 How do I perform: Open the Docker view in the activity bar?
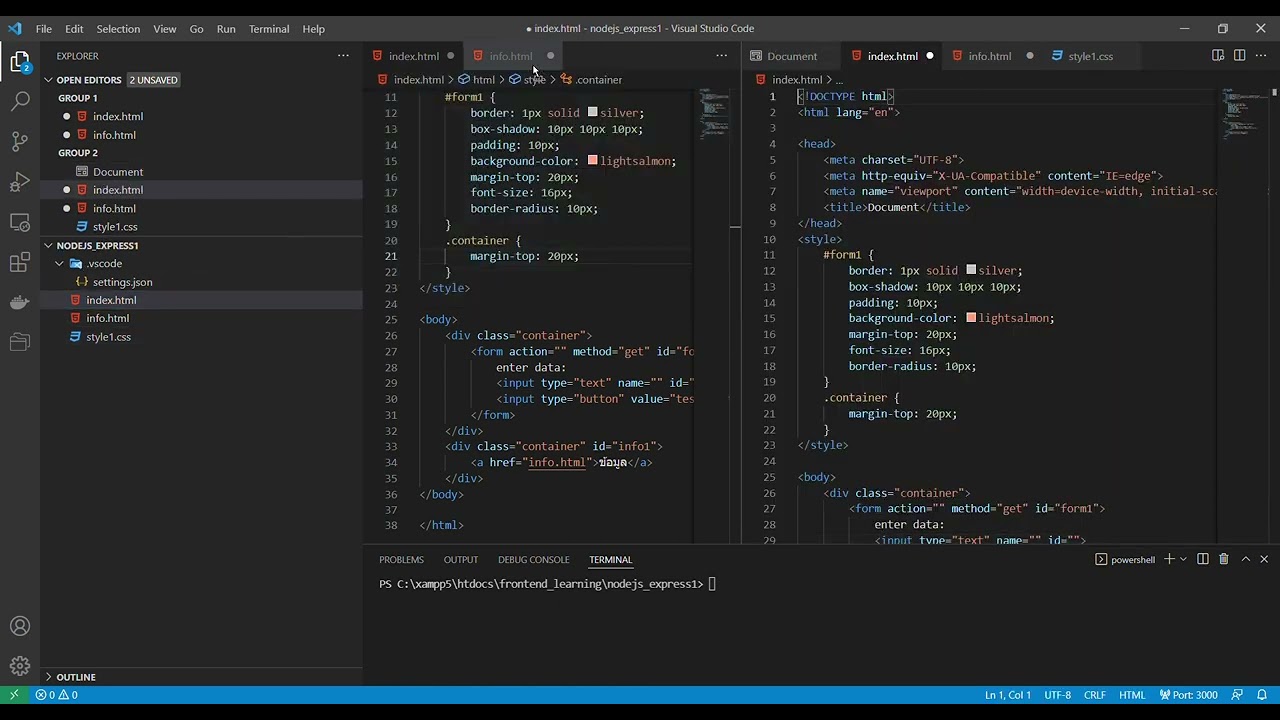click(x=20, y=302)
